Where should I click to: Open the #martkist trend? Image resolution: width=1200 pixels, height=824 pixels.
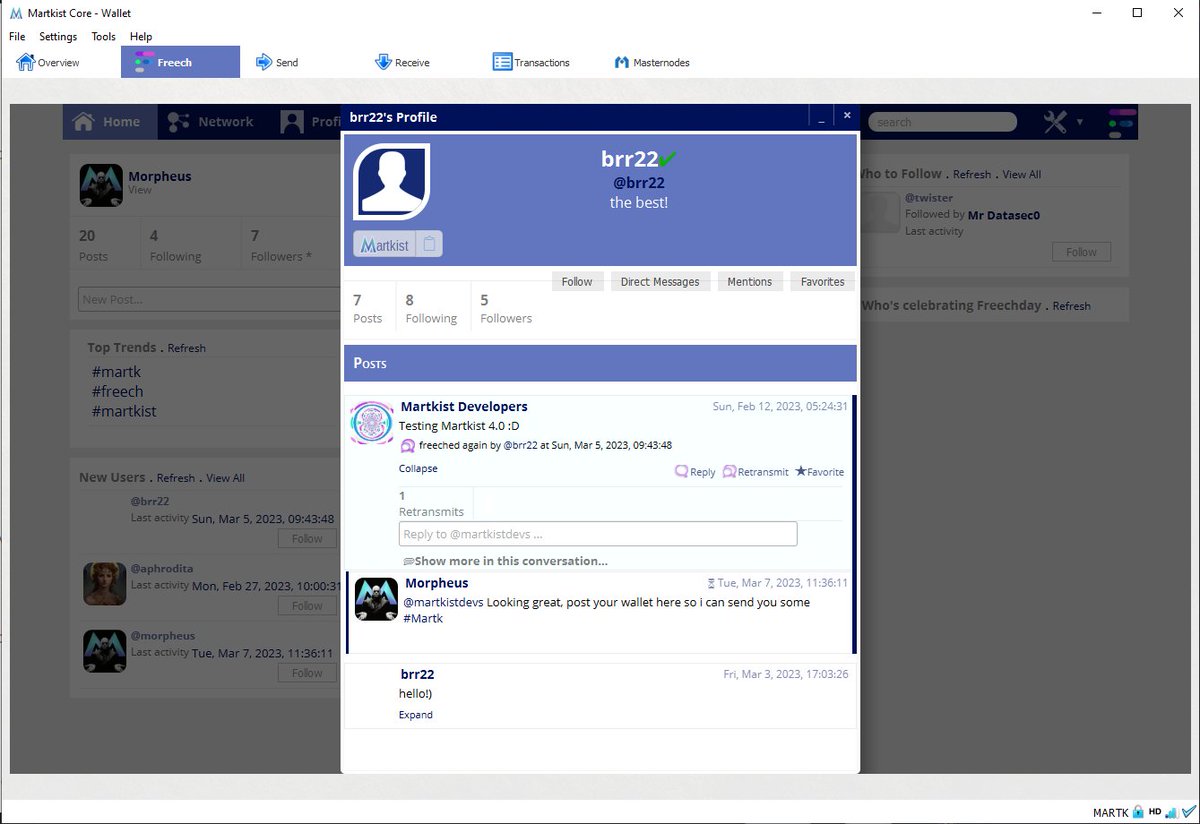click(124, 411)
